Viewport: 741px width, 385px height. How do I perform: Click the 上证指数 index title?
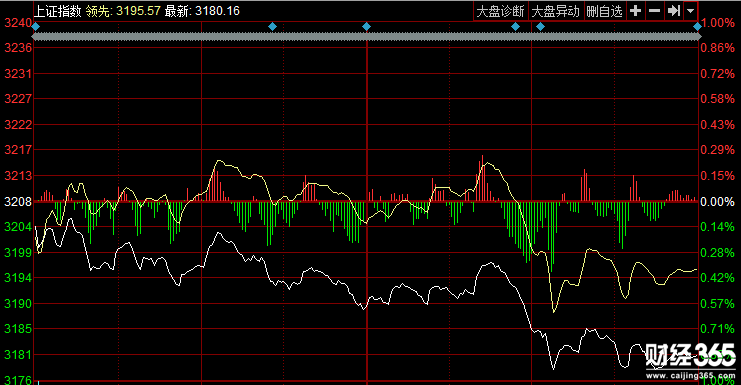tap(58, 11)
